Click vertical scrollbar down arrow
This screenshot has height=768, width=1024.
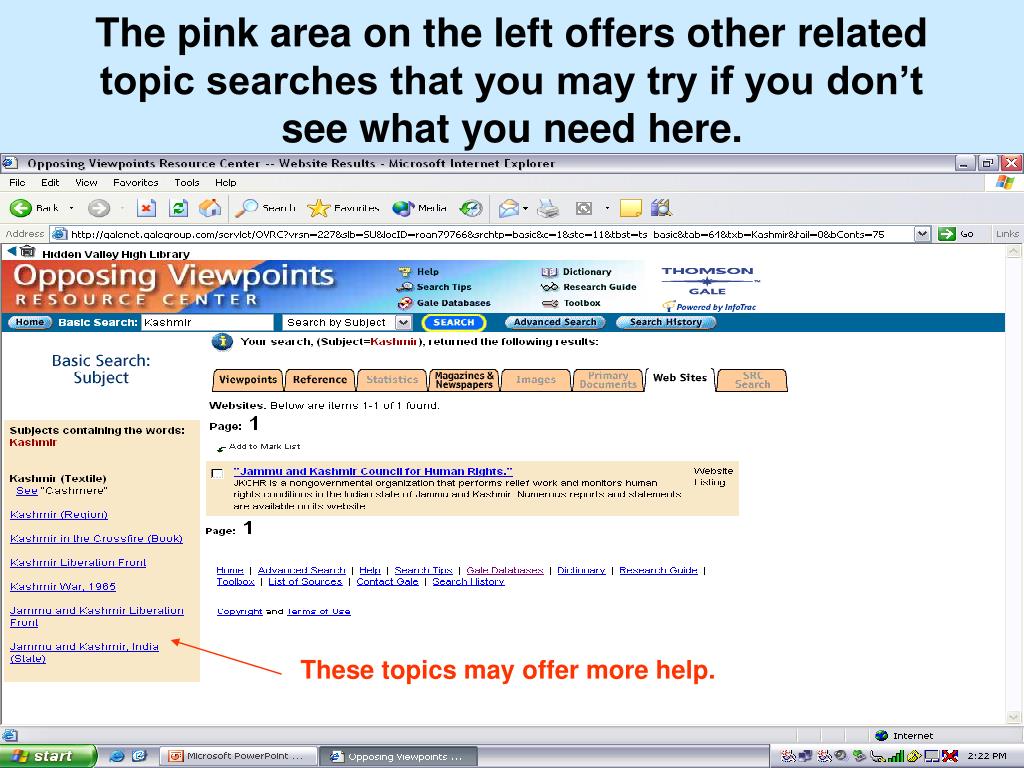click(1014, 717)
